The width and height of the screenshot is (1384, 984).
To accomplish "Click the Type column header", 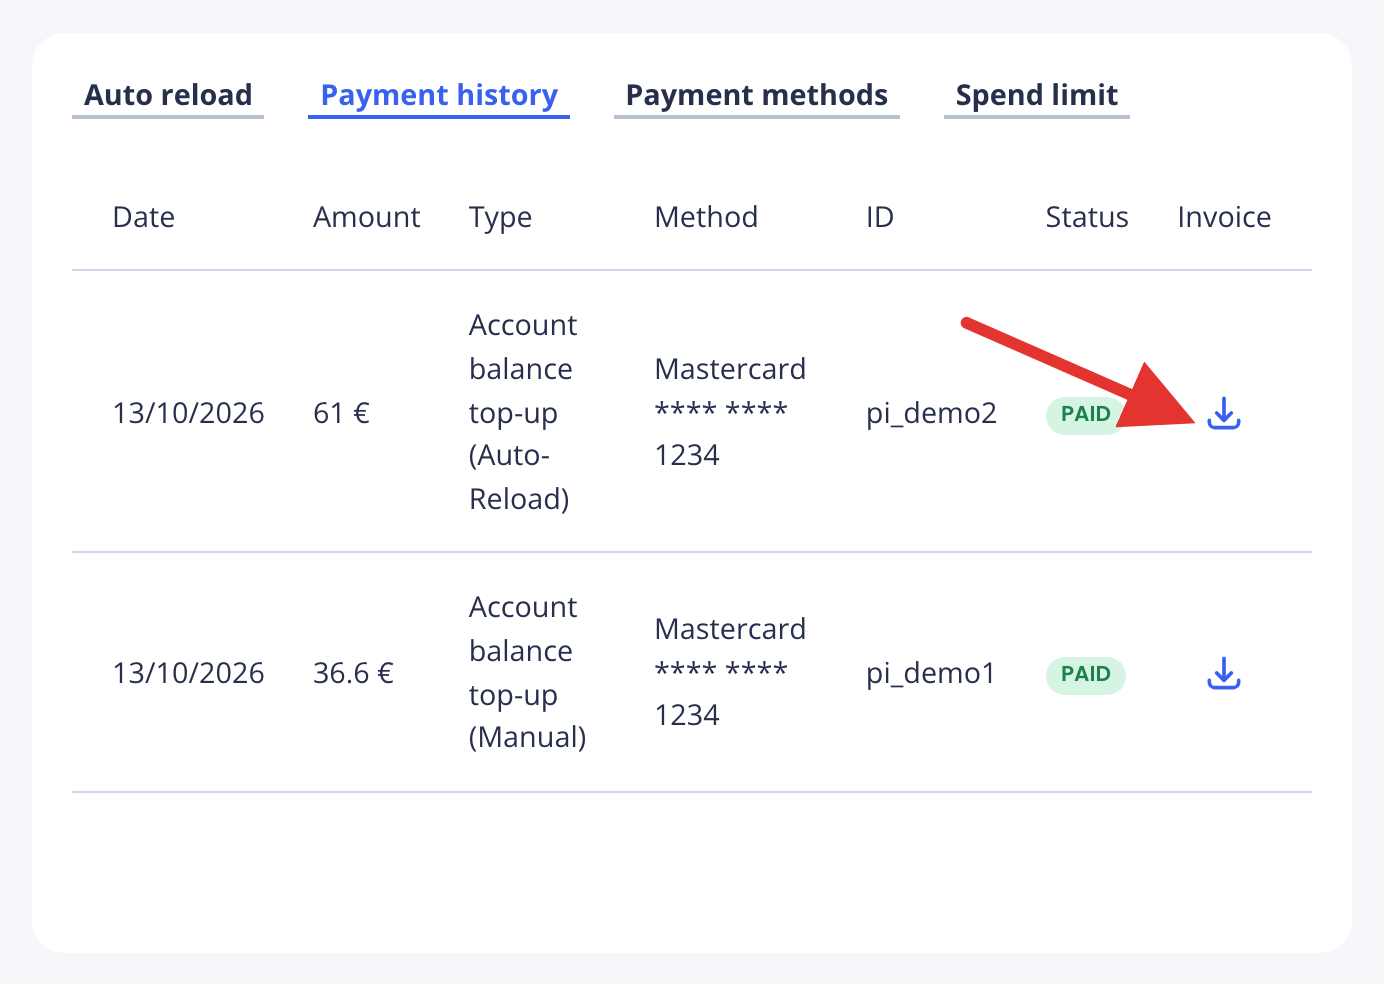I will tap(500, 218).
